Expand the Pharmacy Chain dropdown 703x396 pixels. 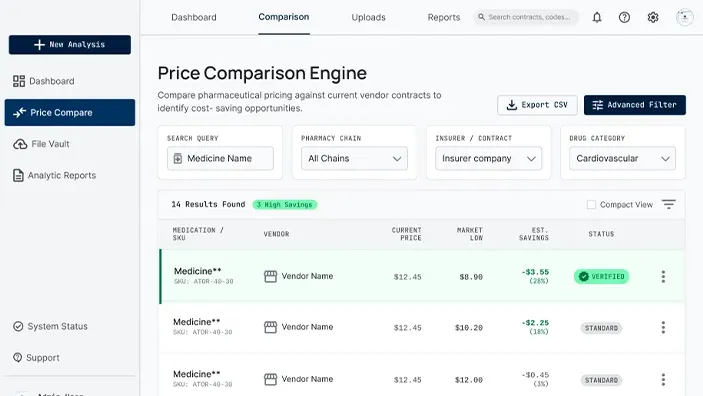[354, 158]
